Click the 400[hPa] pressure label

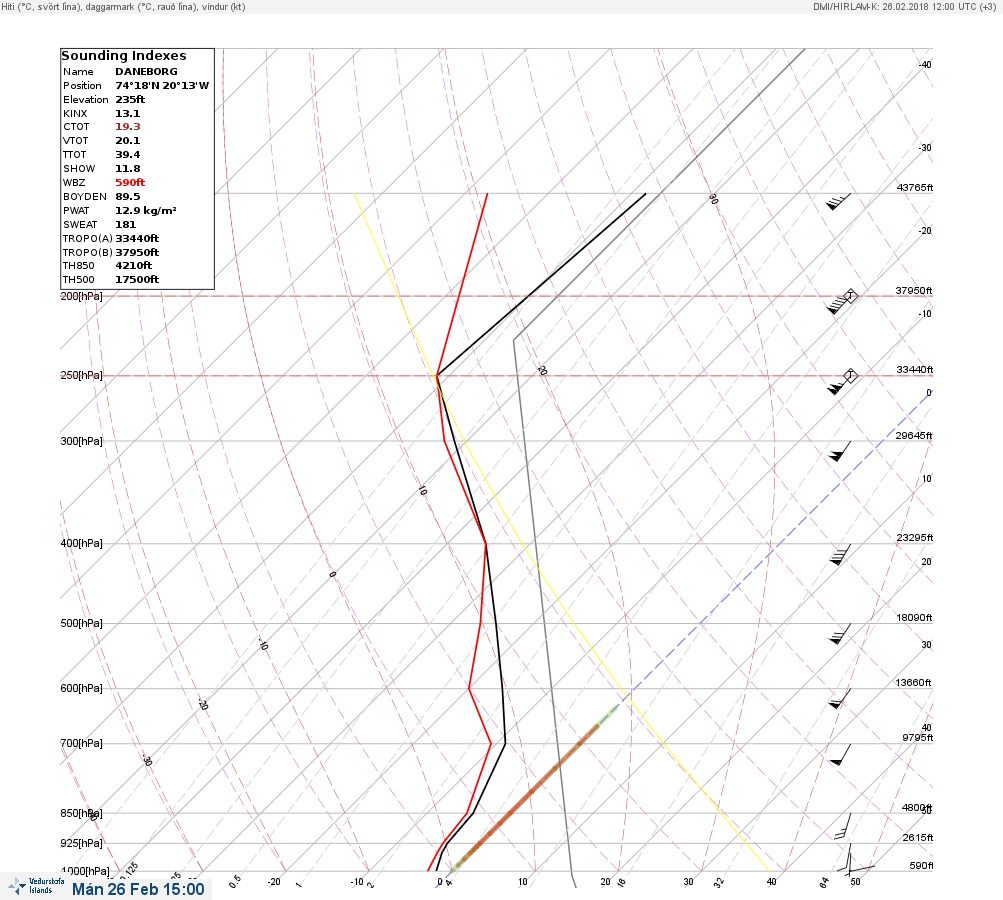(x=81, y=543)
